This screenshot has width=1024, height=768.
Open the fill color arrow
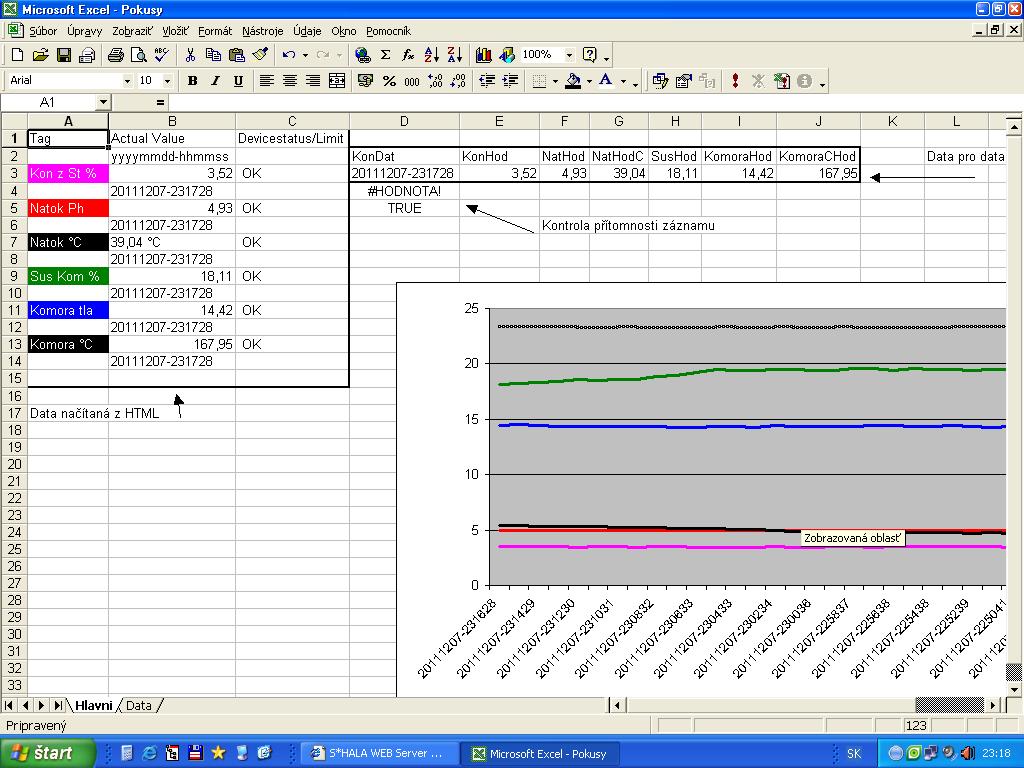pos(589,81)
